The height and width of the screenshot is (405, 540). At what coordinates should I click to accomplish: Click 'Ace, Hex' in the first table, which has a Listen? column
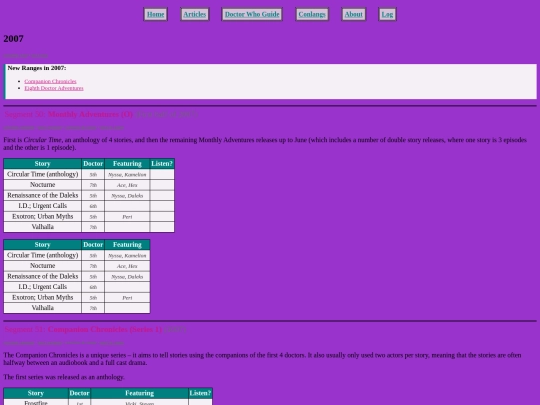[x=127, y=185]
